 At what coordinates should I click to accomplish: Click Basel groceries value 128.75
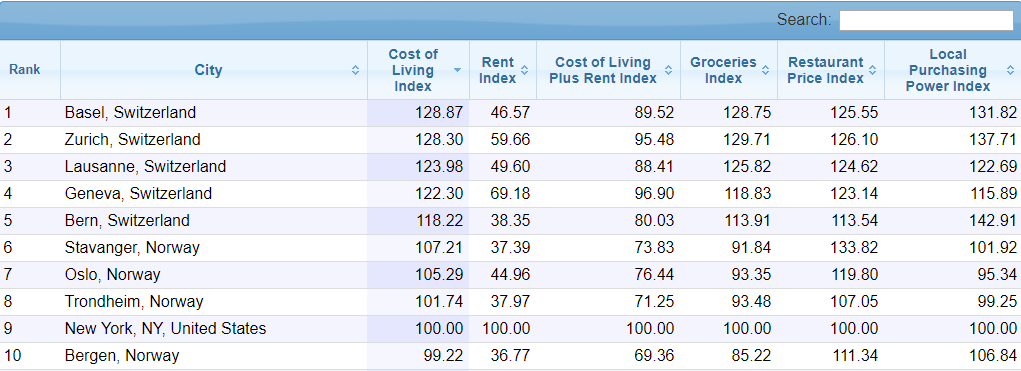[x=747, y=113]
